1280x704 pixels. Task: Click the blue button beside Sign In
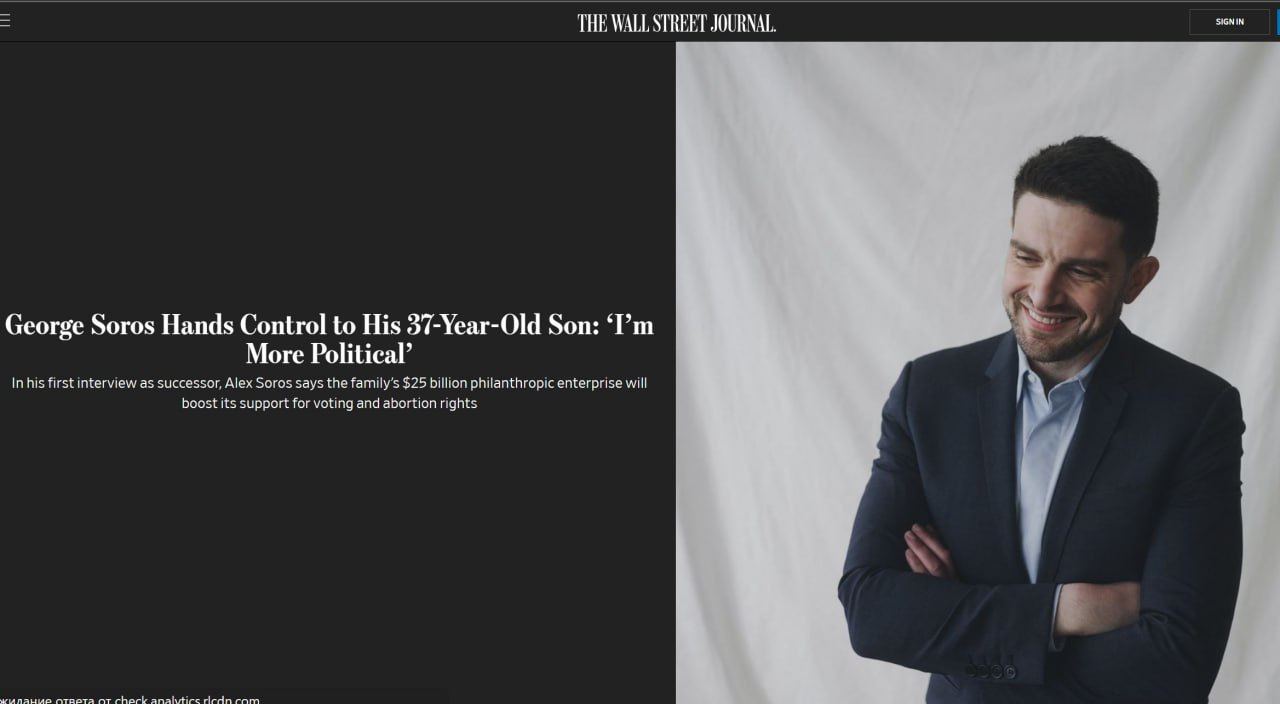click(x=1278, y=22)
